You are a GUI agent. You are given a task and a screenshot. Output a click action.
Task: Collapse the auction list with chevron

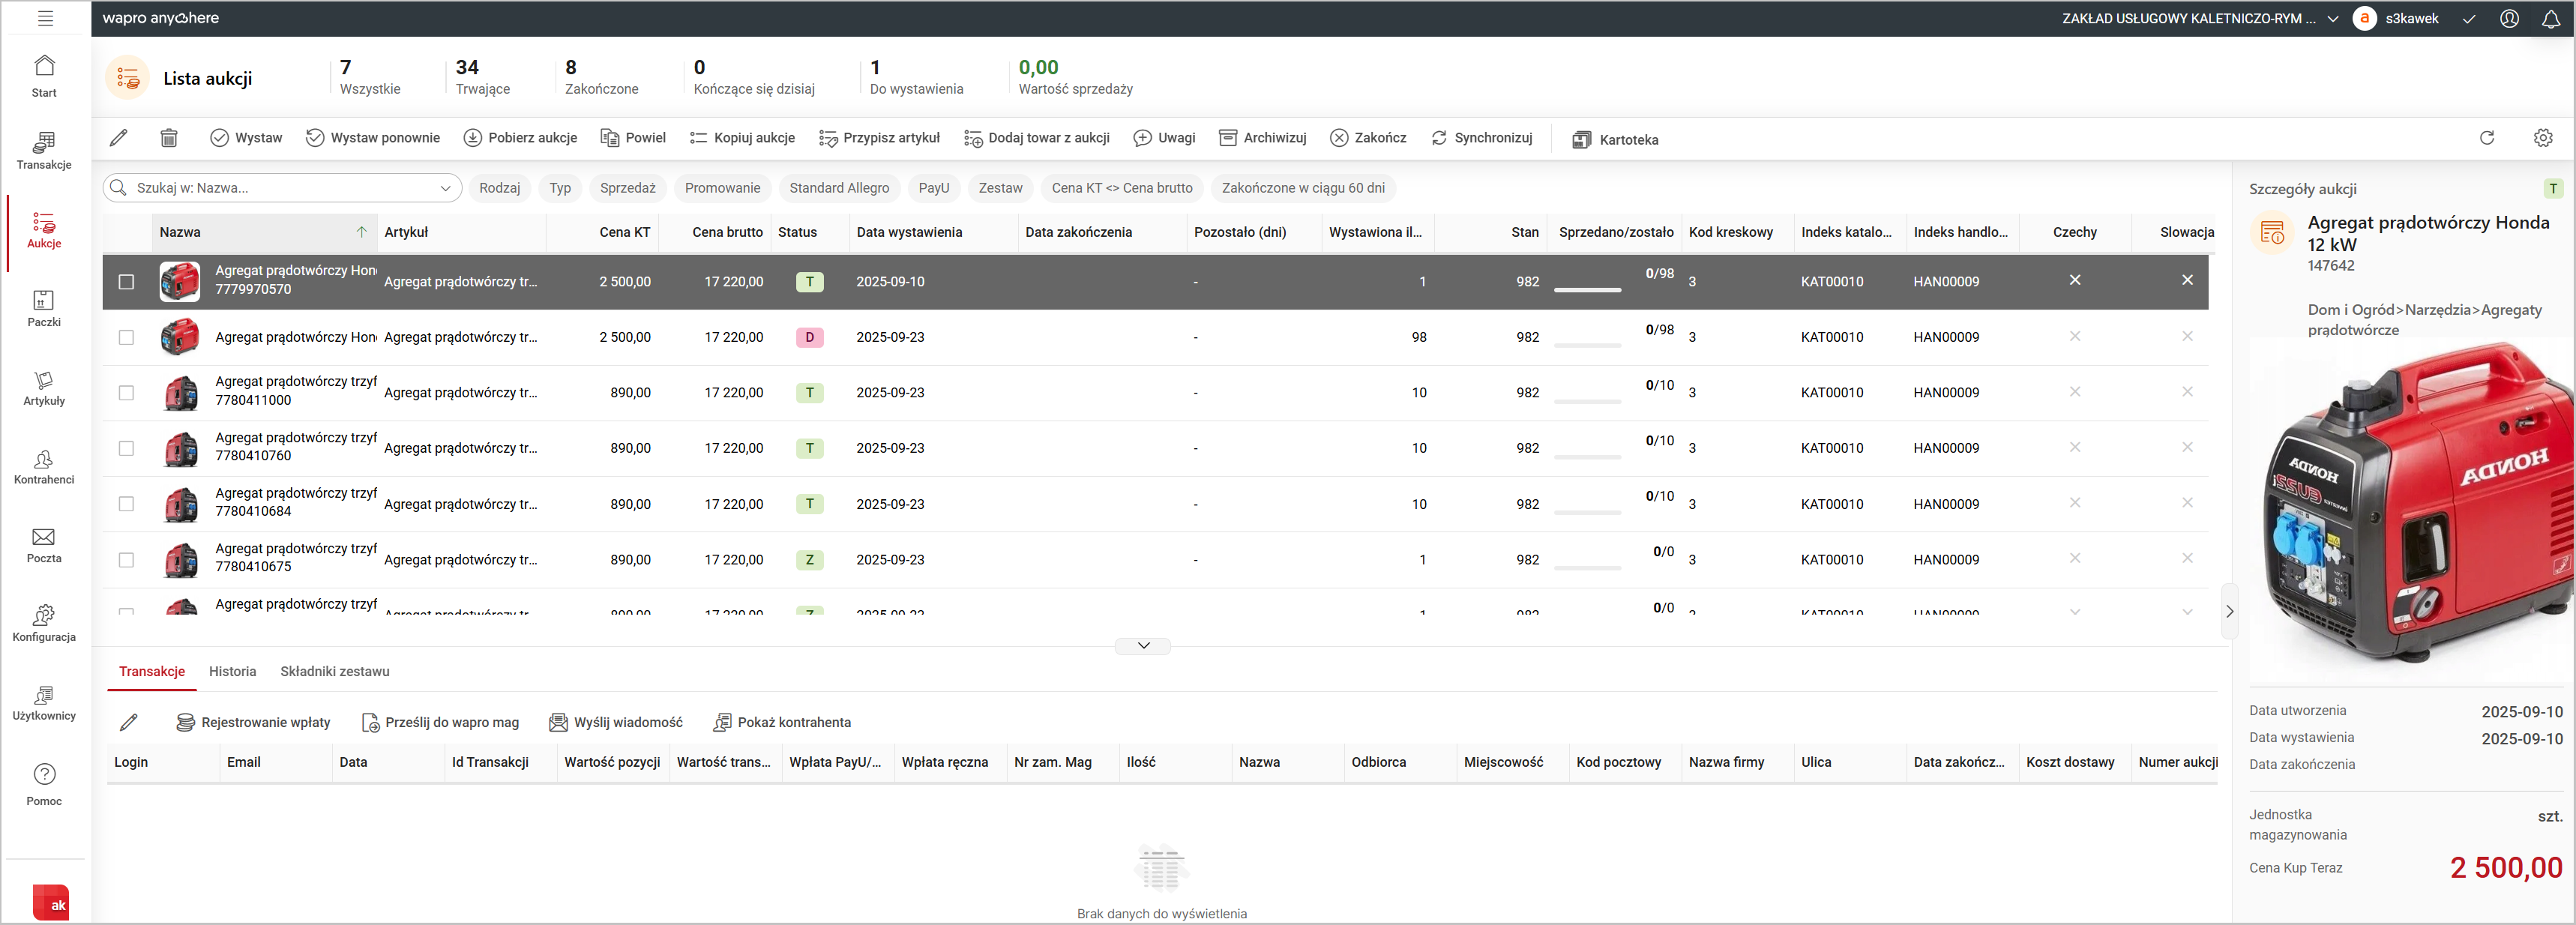[x=1143, y=646]
